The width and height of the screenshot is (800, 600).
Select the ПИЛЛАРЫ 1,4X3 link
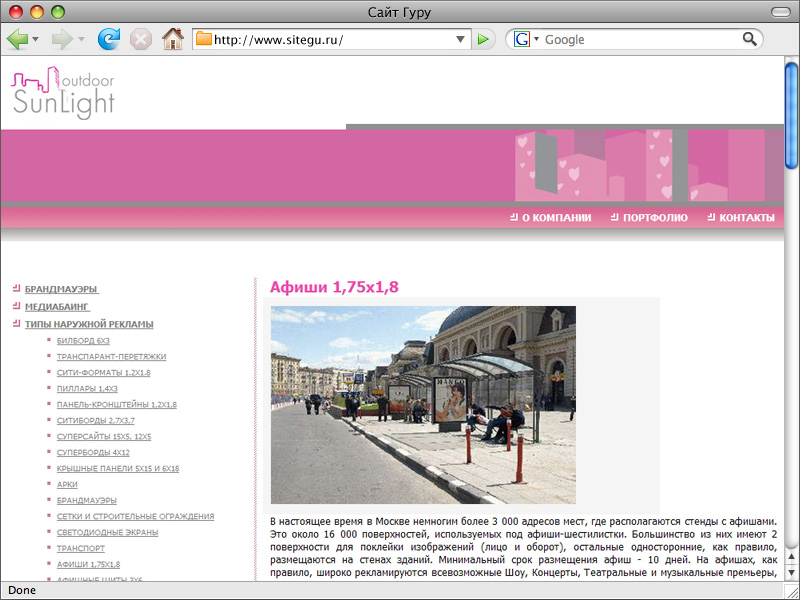coord(87,389)
